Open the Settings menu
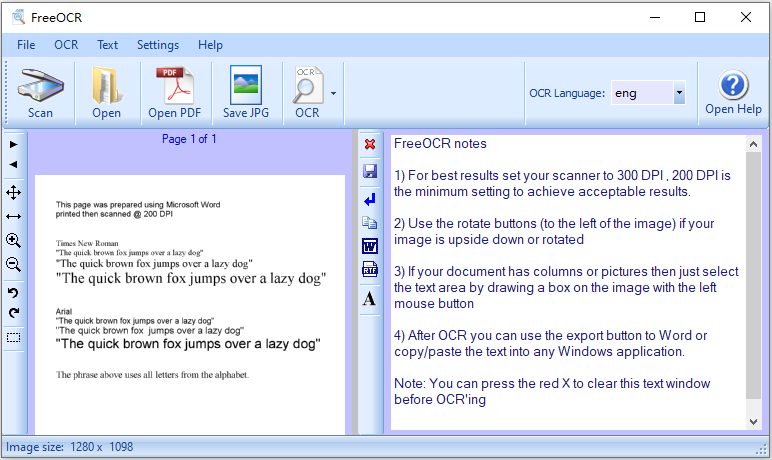Screen dimensions: 772x460 click(x=158, y=45)
